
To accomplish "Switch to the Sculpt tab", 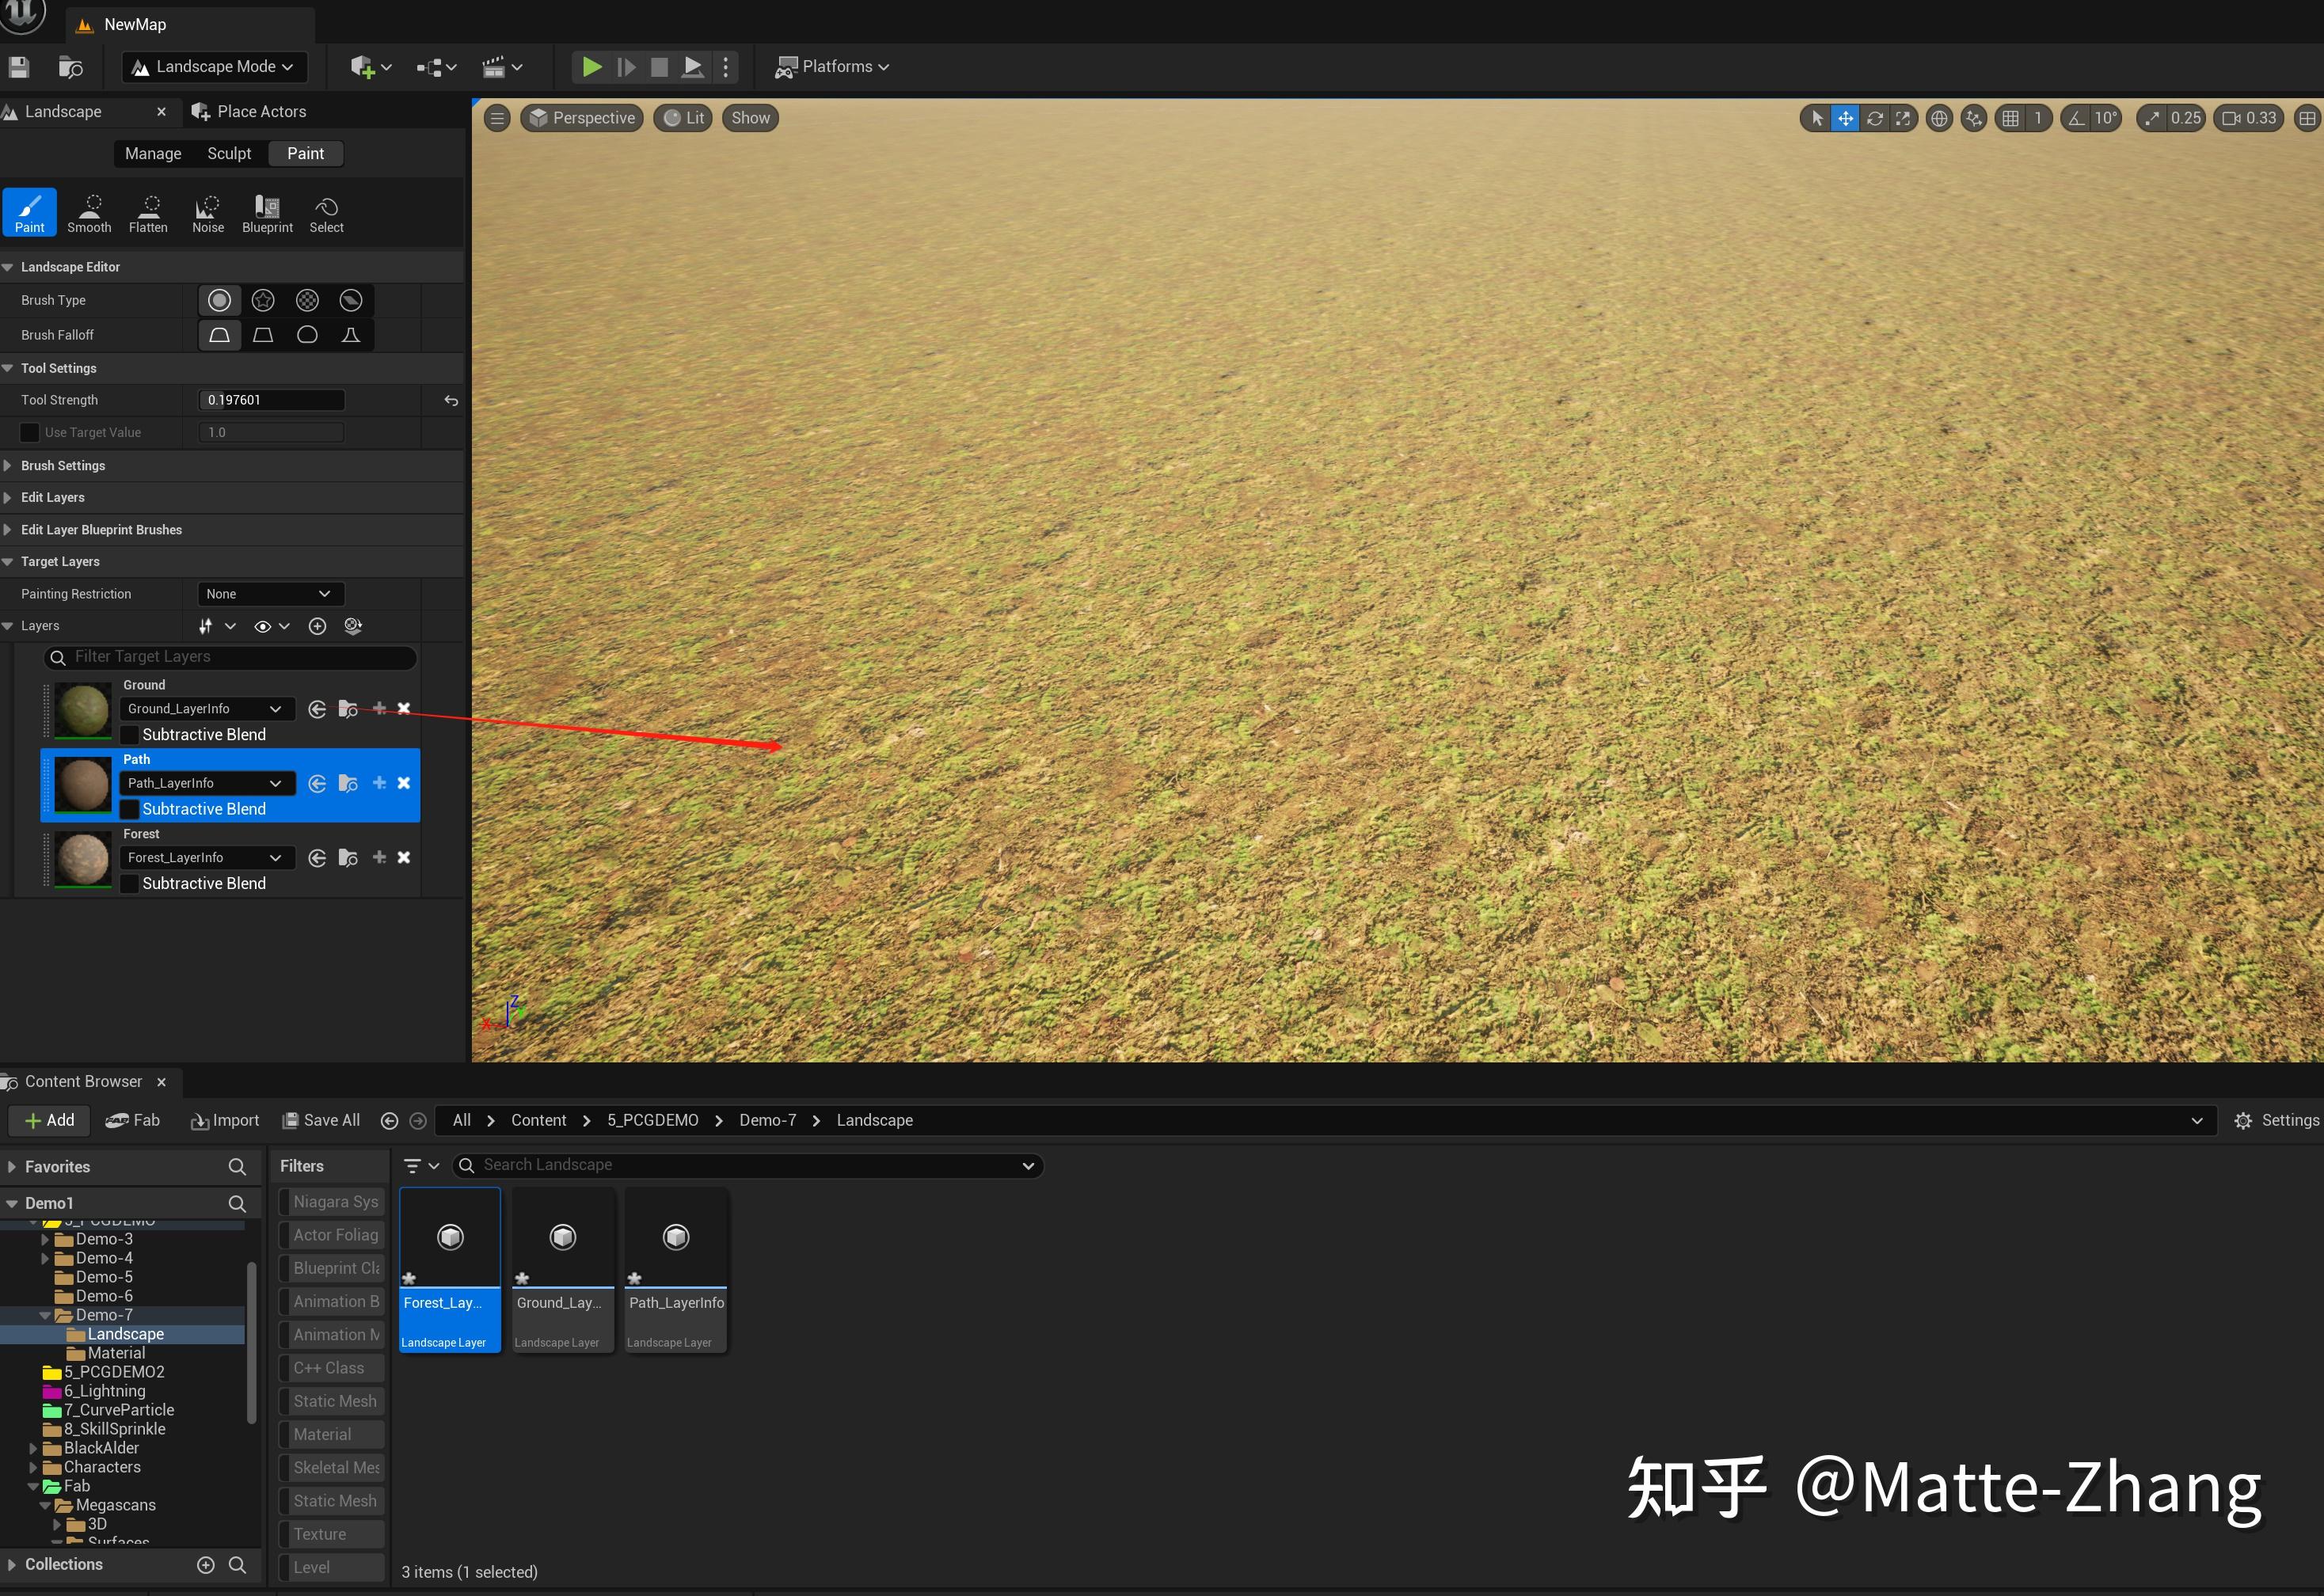I will (229, 154).
